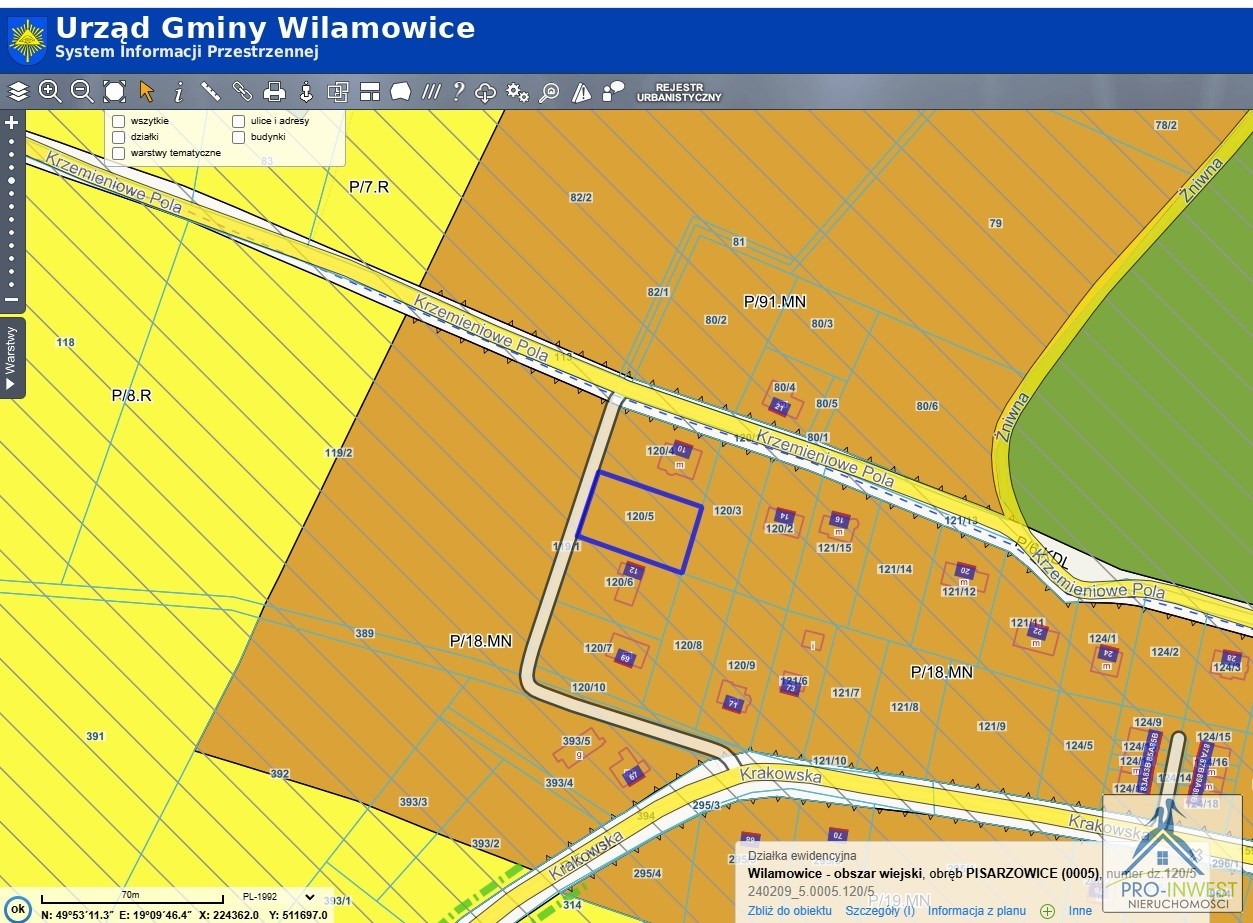Activate the orange arrow selection tool

[x=147, y=92]
